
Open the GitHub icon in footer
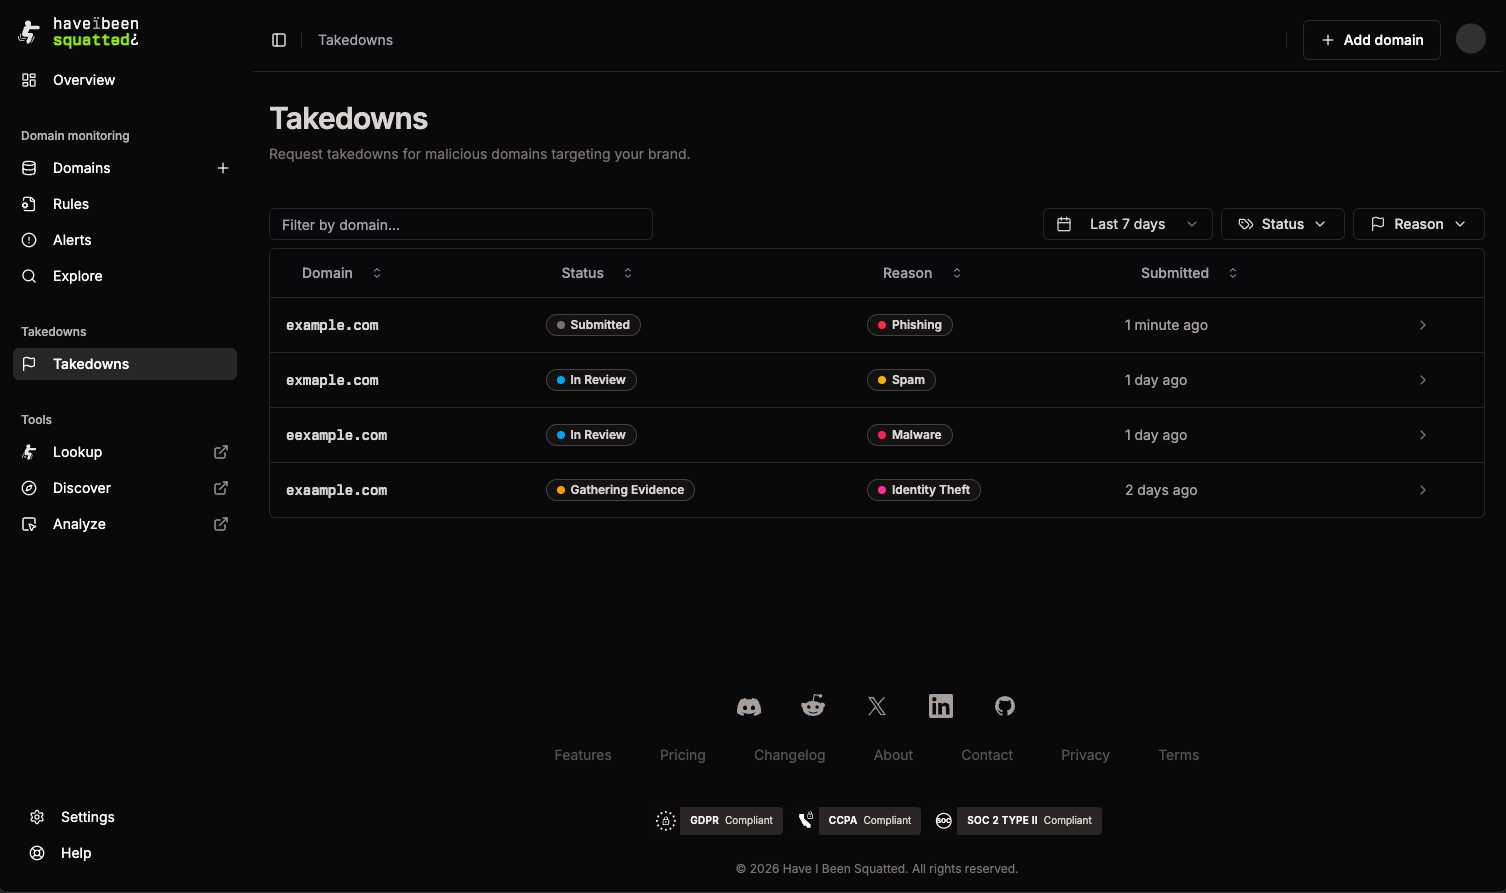[x=1005, y=706]
